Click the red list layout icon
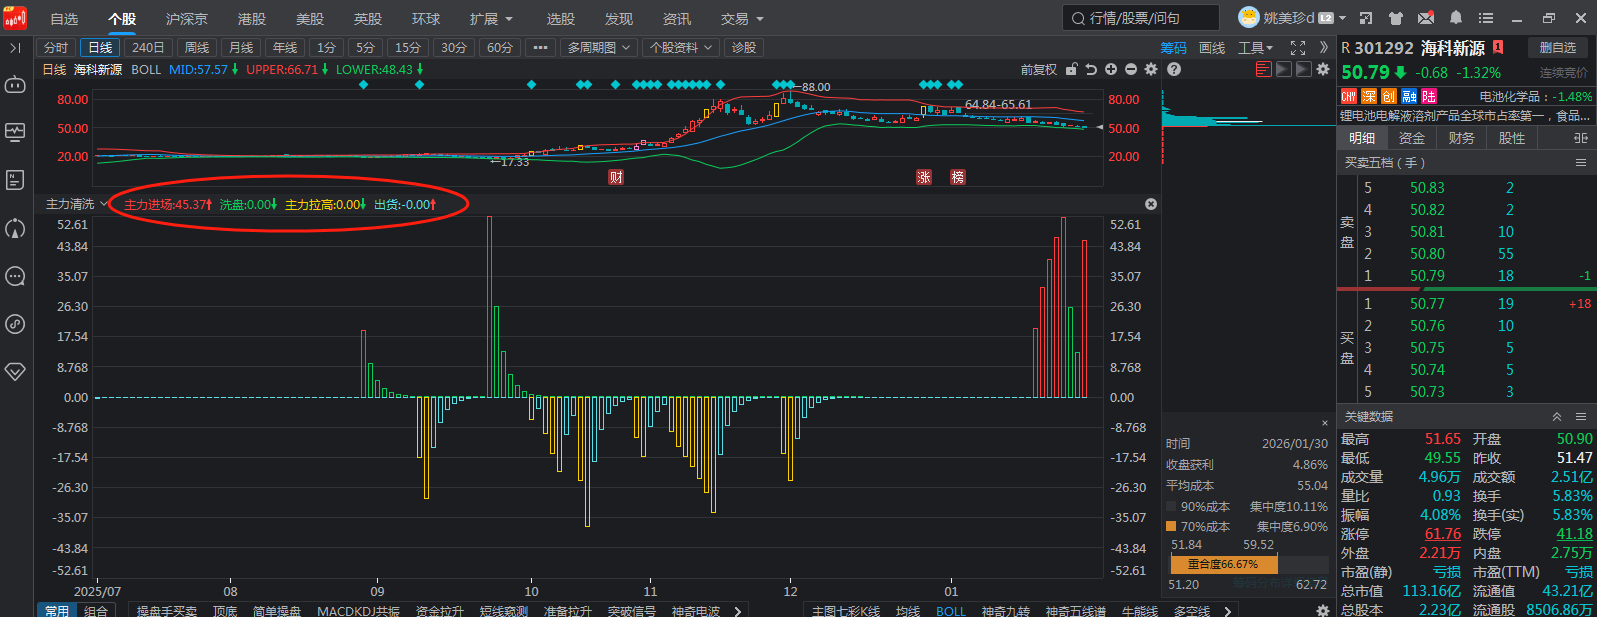 (1263, 69)
